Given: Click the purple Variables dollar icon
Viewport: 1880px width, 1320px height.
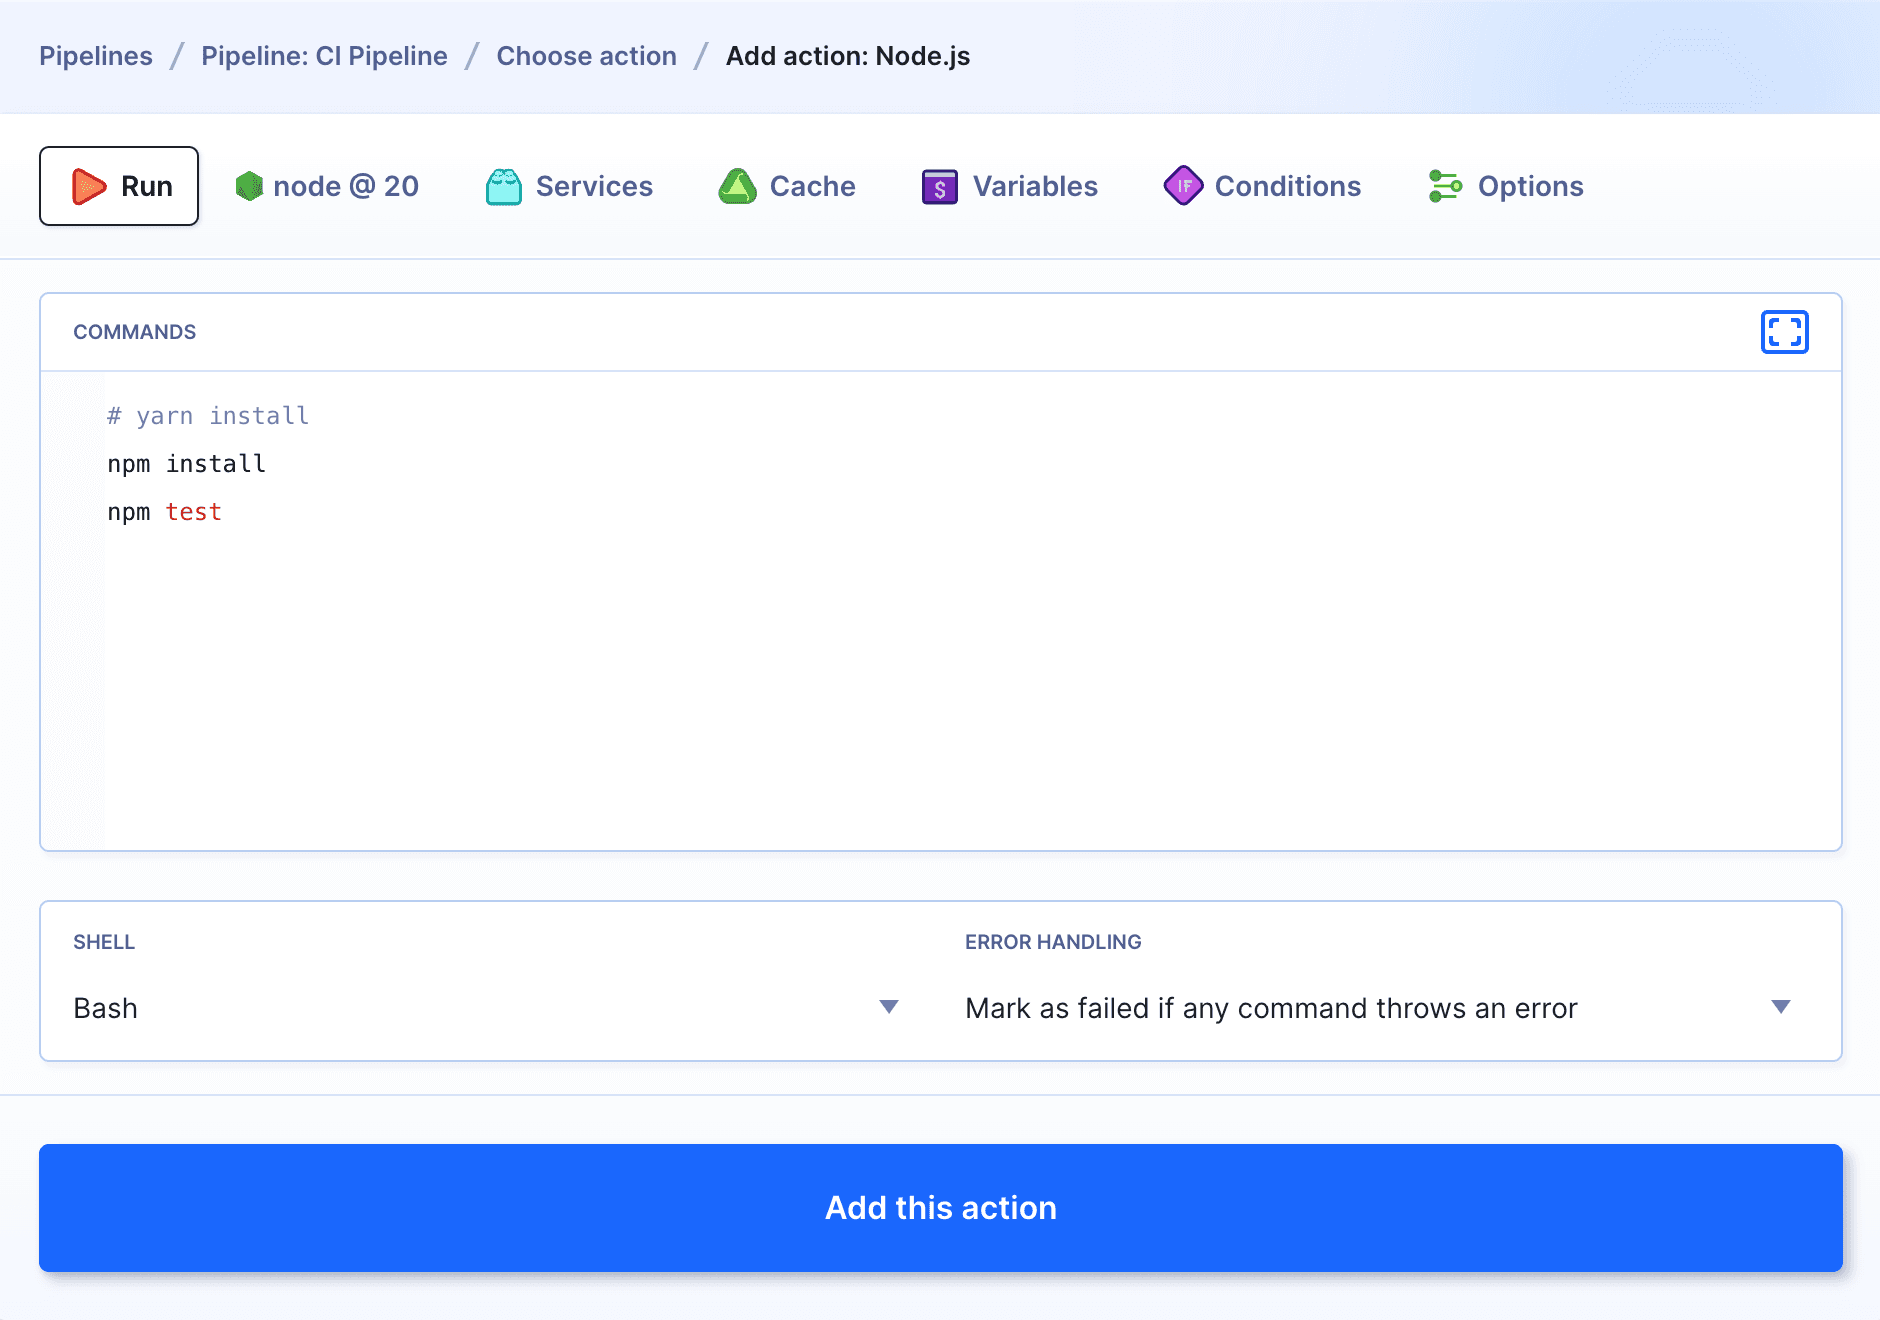Looking at the screenshot, I should (940, 187).
